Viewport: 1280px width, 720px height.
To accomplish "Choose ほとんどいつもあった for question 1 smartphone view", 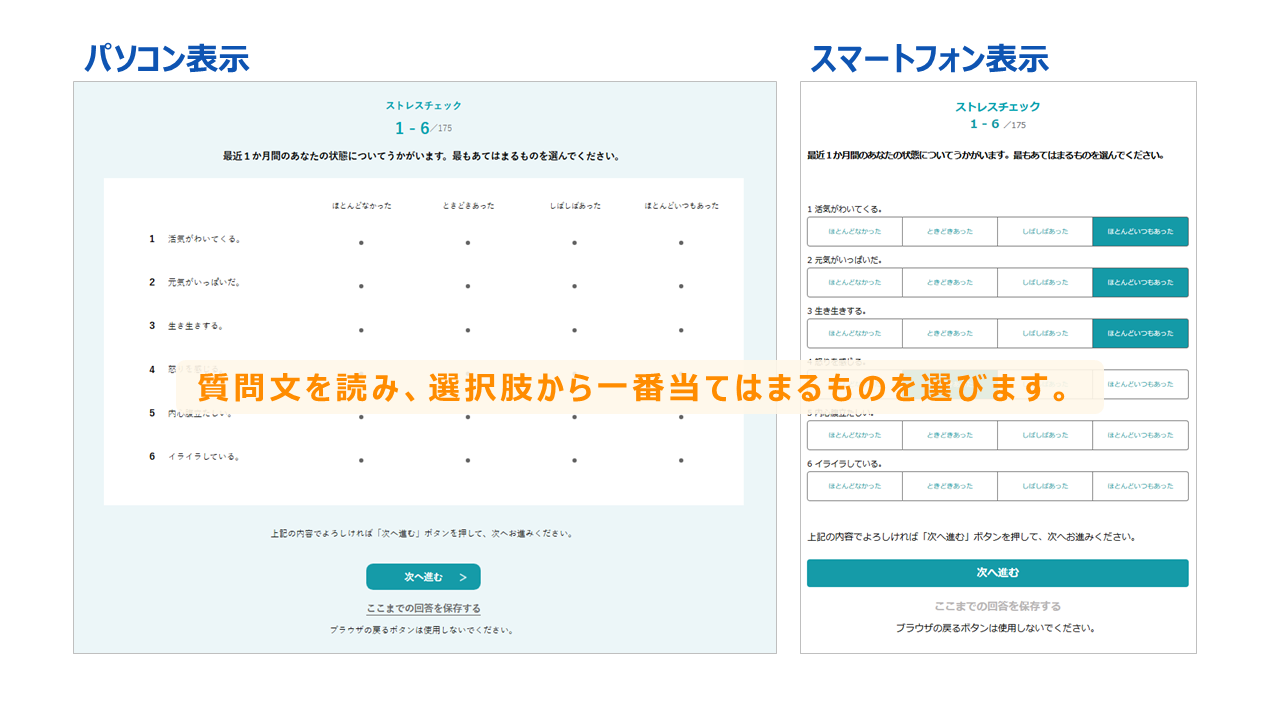I will 1141,231.
